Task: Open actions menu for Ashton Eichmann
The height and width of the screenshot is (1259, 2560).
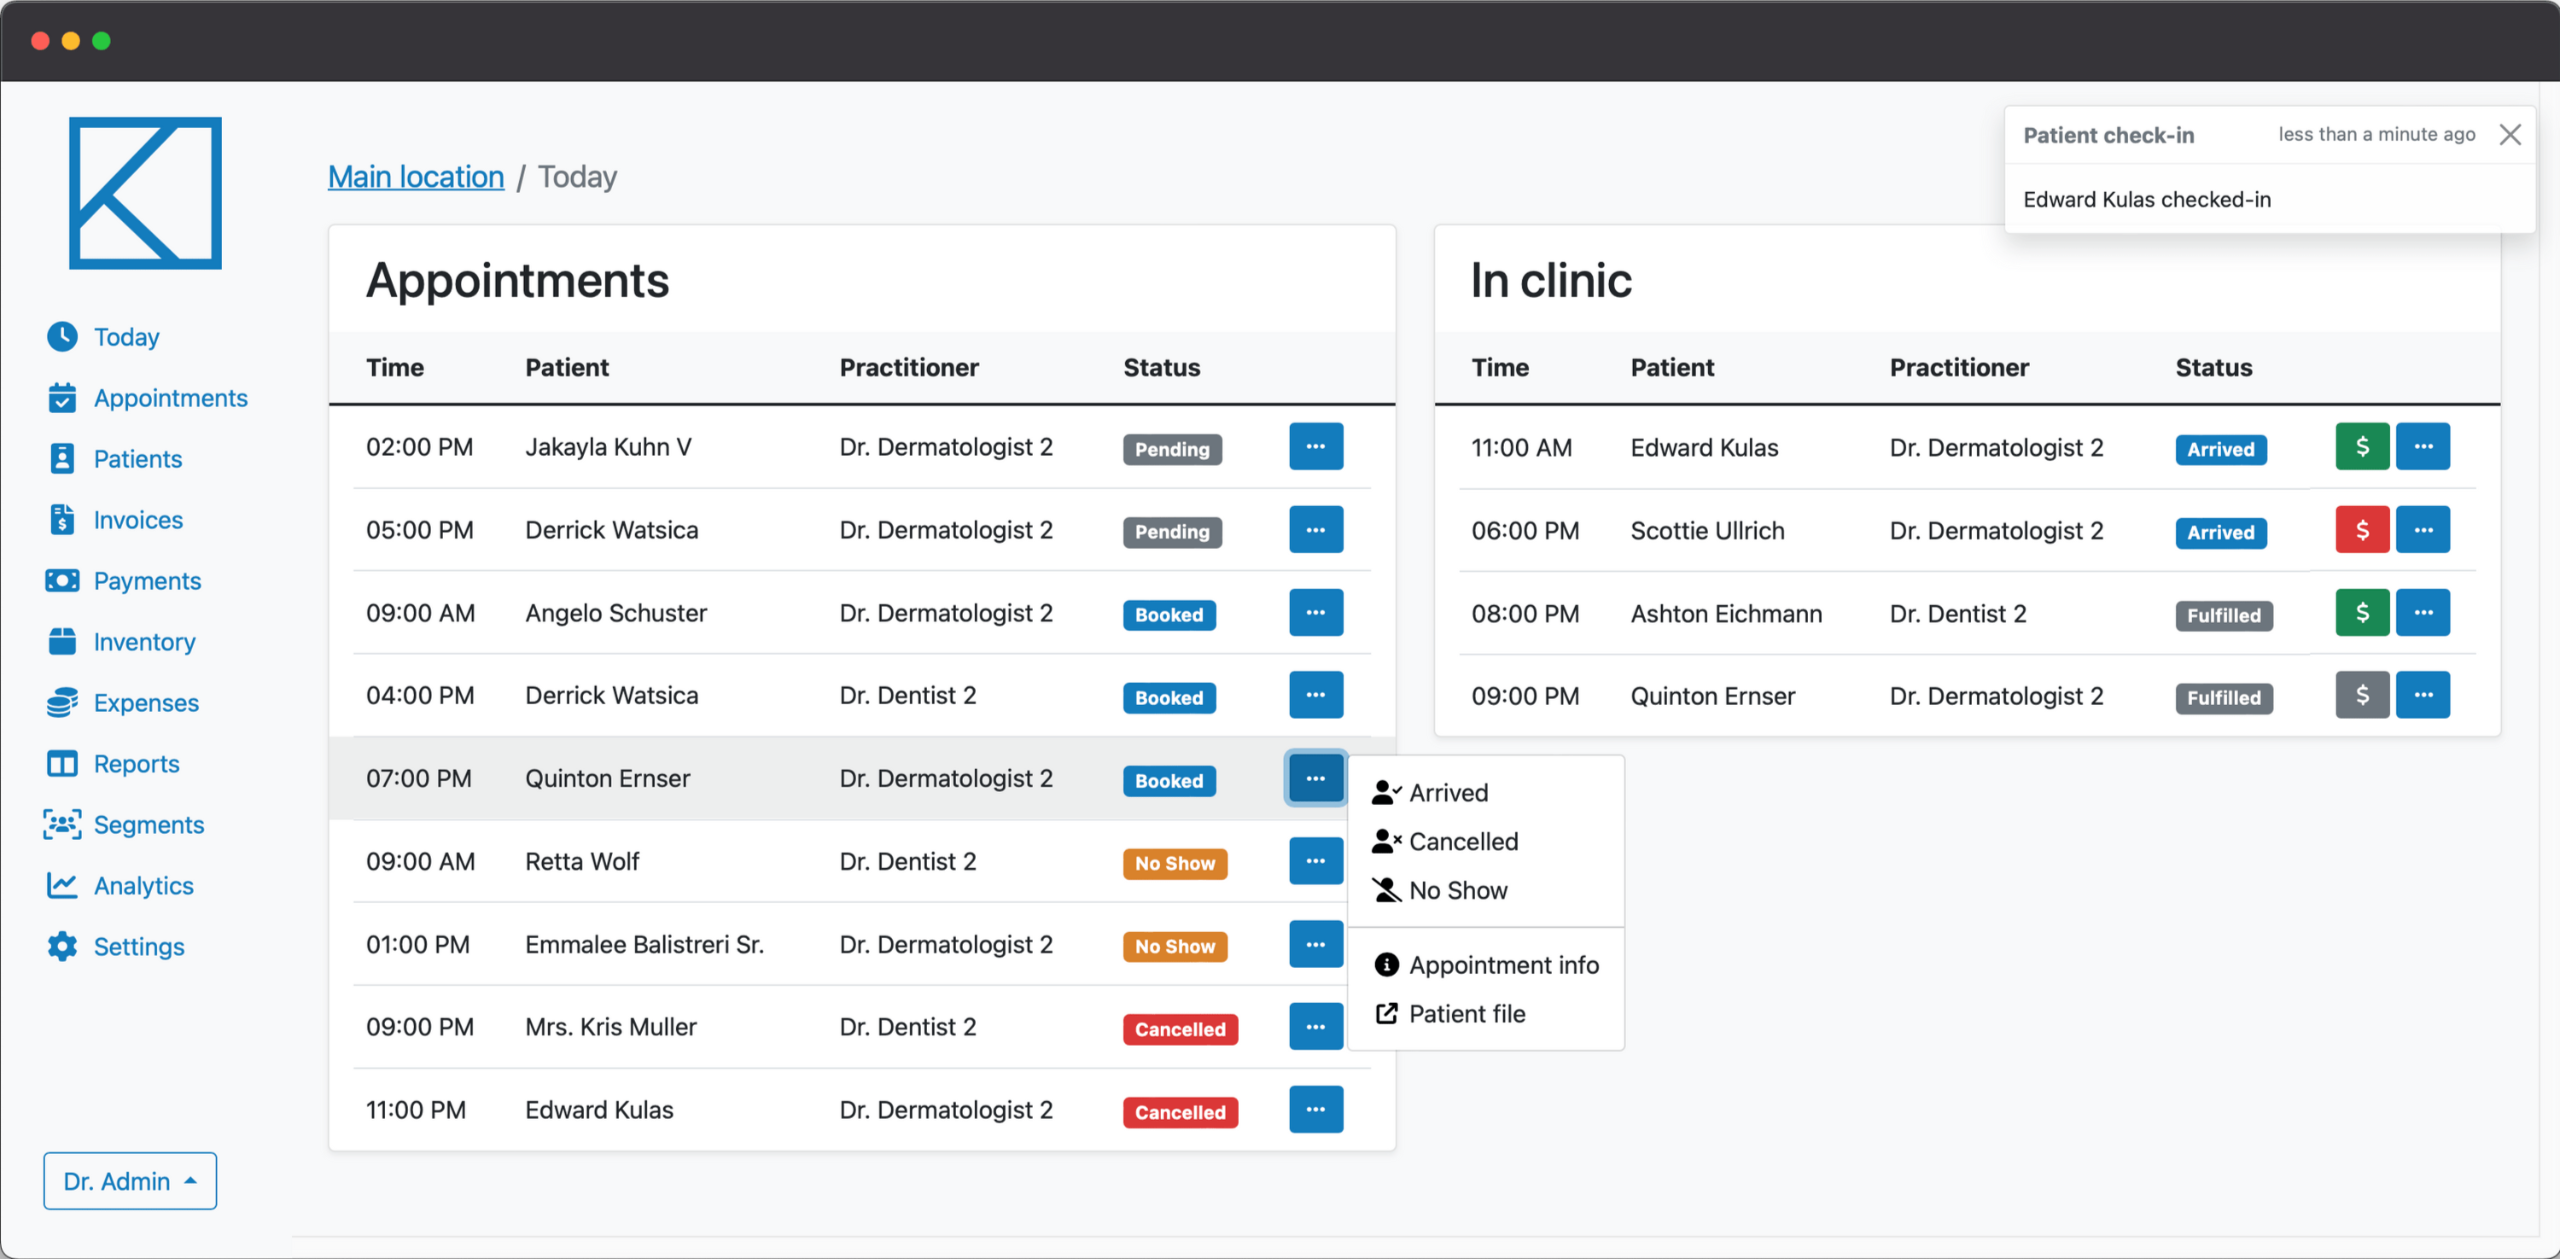Action: click(x=2423, y=613)
